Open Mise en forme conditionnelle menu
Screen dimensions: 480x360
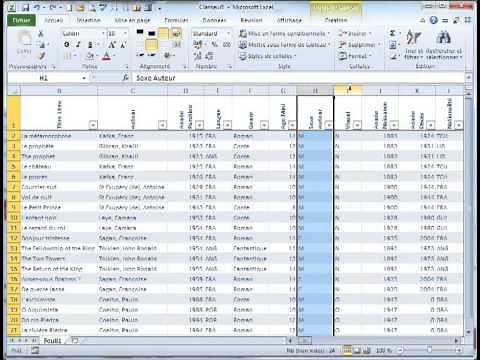pos(284,33)
